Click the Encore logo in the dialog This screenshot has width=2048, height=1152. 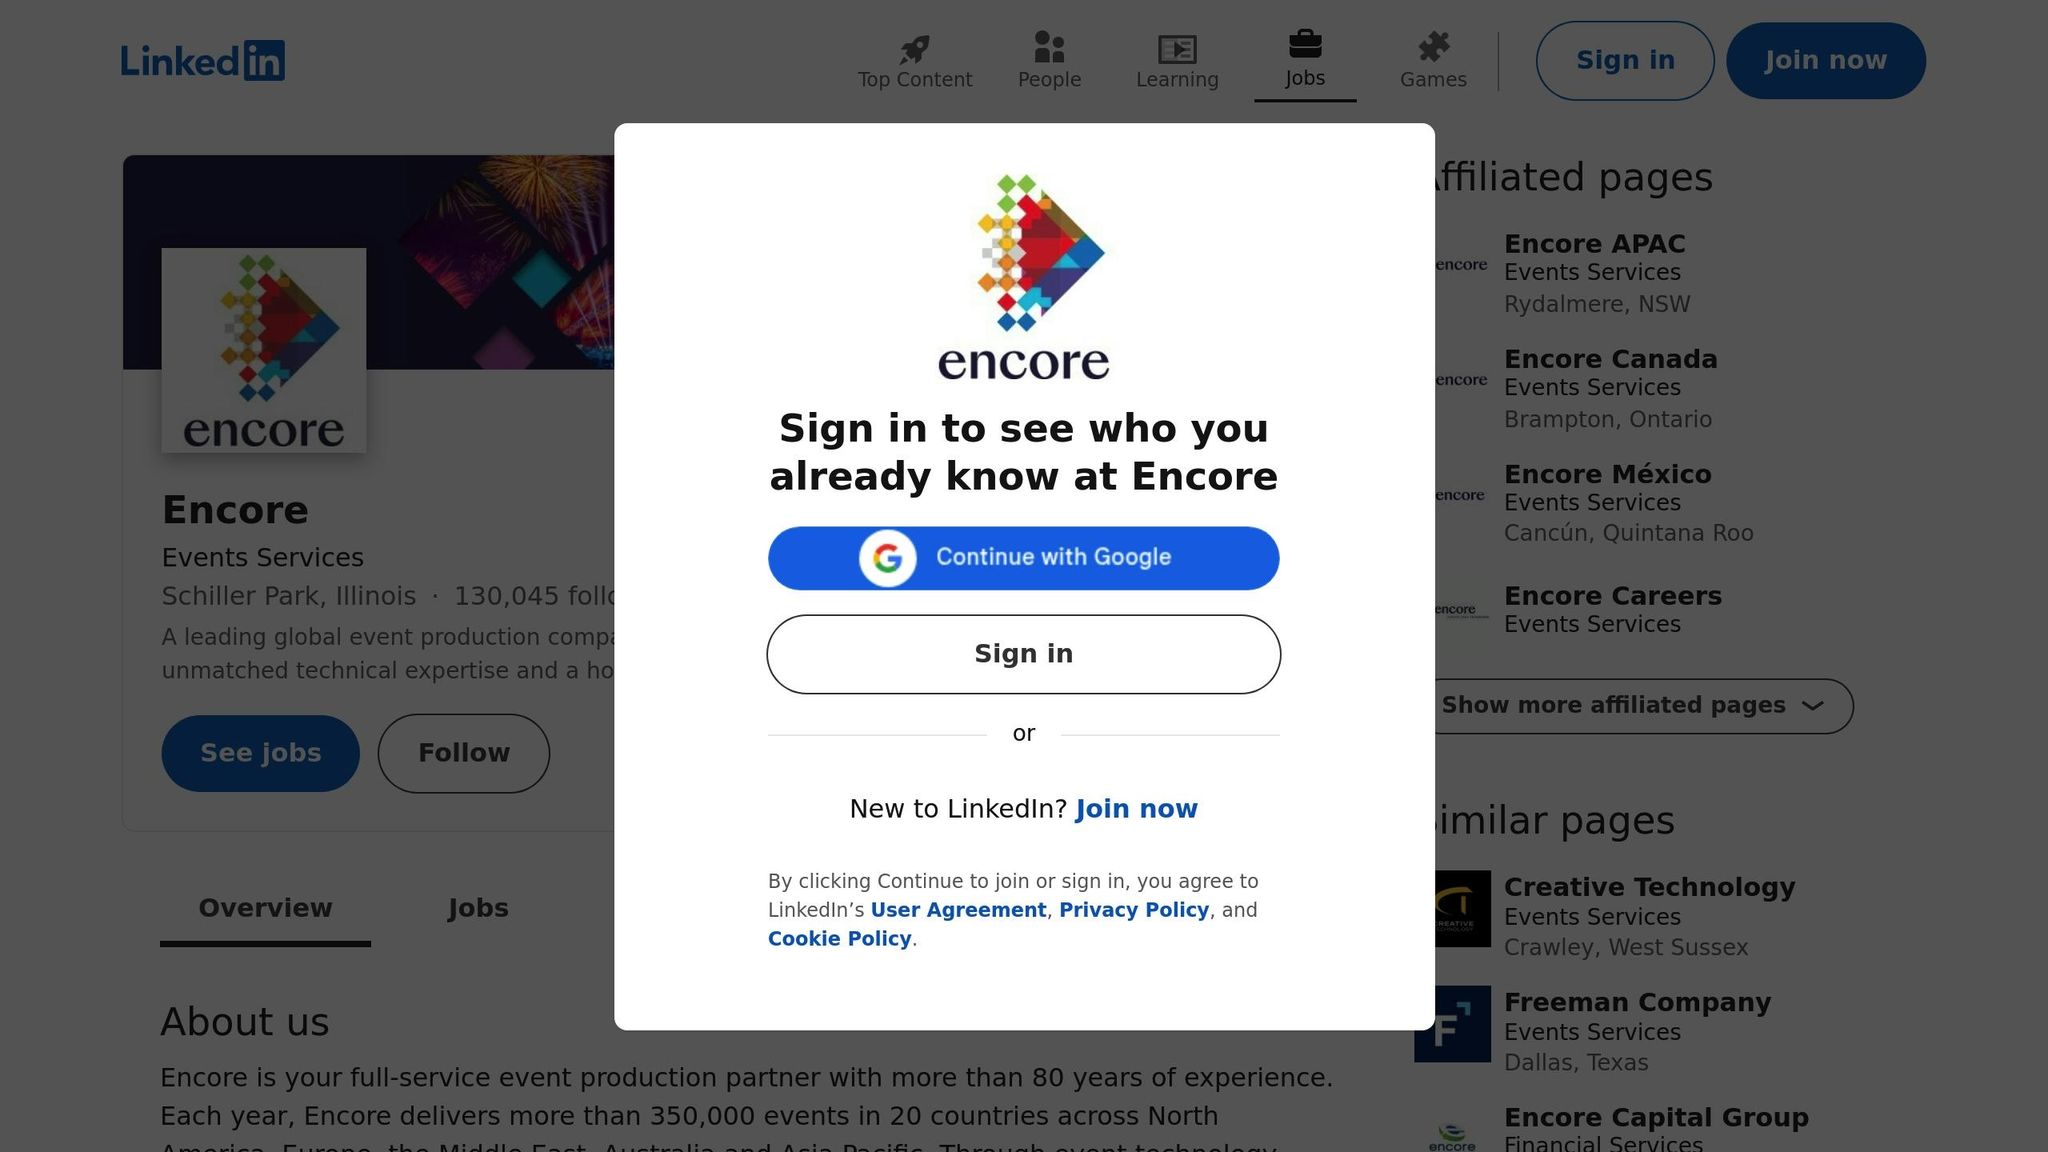(x=1024, y=278)
